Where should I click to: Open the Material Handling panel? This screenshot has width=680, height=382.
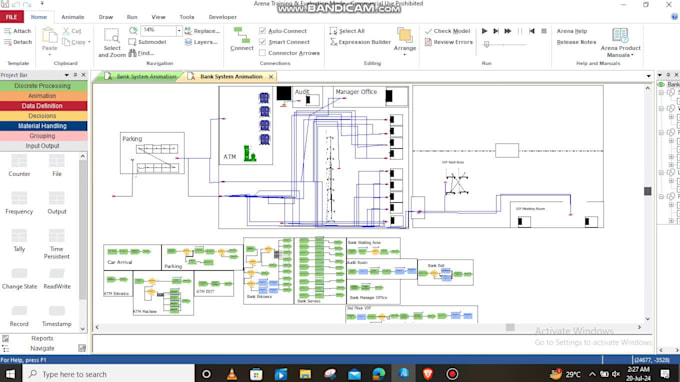(x=43, y=126)
